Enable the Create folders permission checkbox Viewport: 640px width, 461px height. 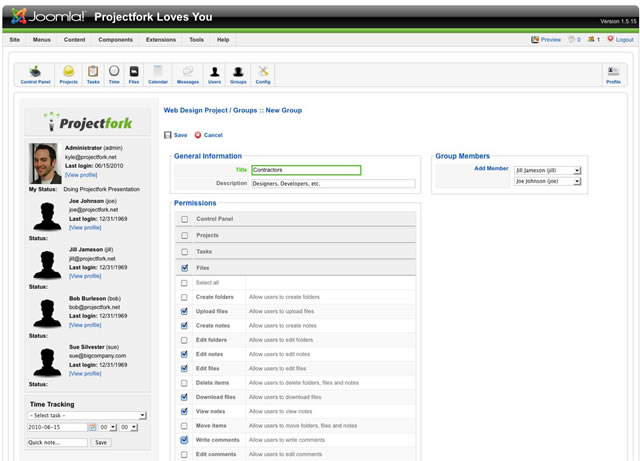184,297
